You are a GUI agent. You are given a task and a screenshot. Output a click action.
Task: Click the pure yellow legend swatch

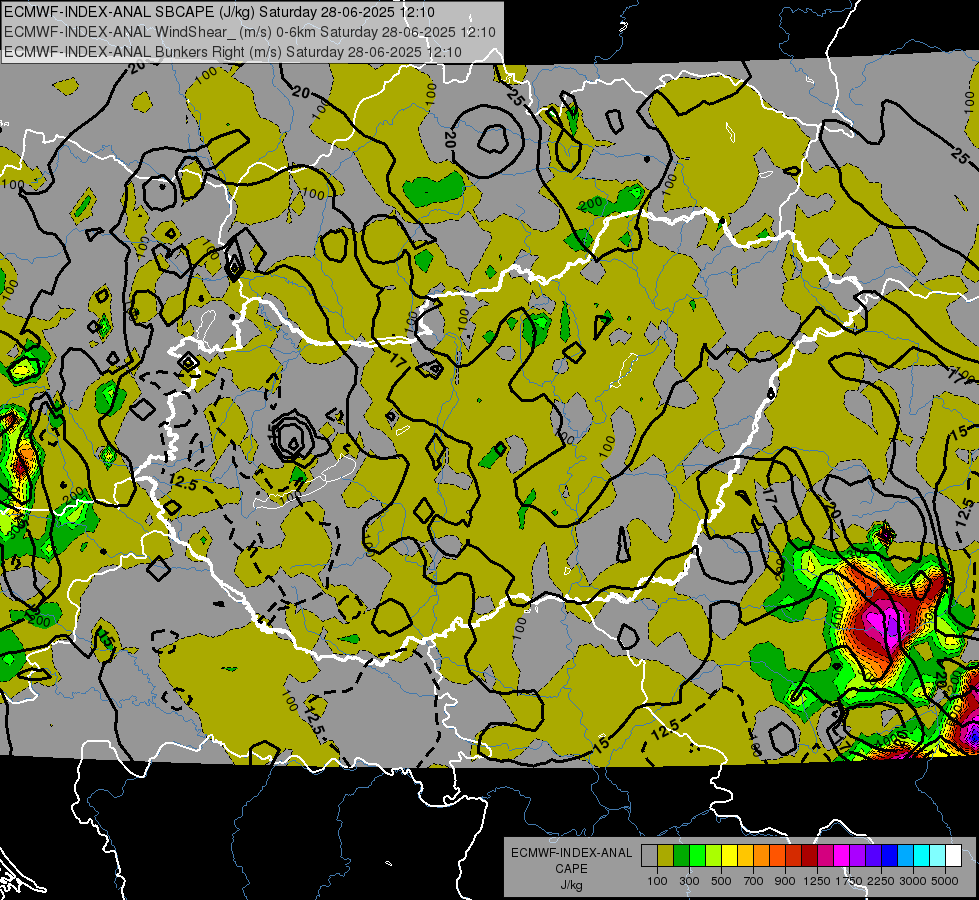(x=729, y=855)
